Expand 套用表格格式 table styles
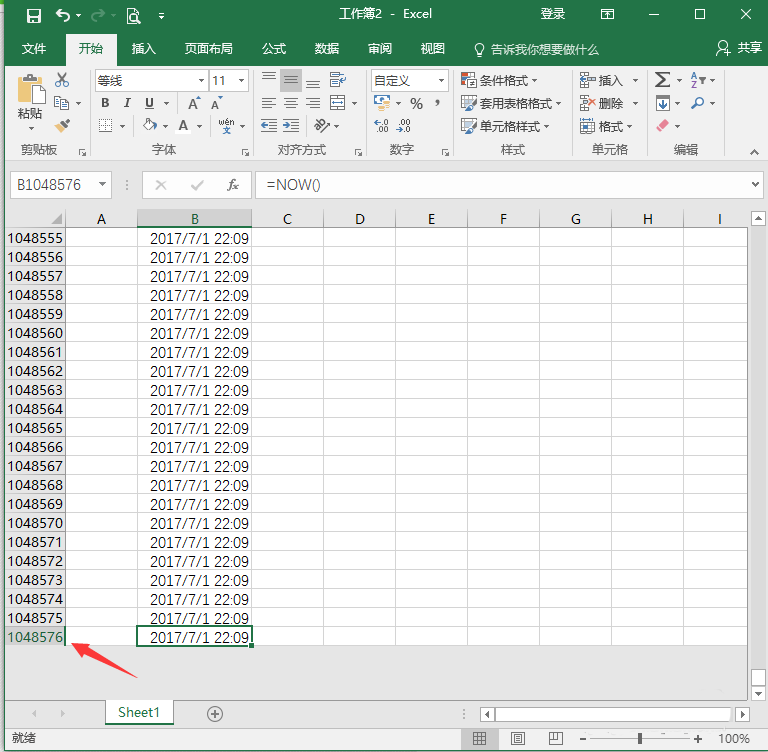The image size is (768, 752). pos(511,103)
